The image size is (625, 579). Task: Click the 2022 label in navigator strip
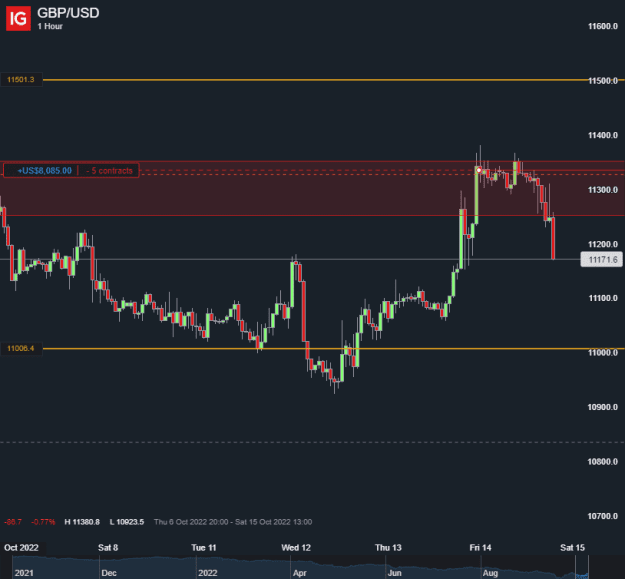point(208,573)
